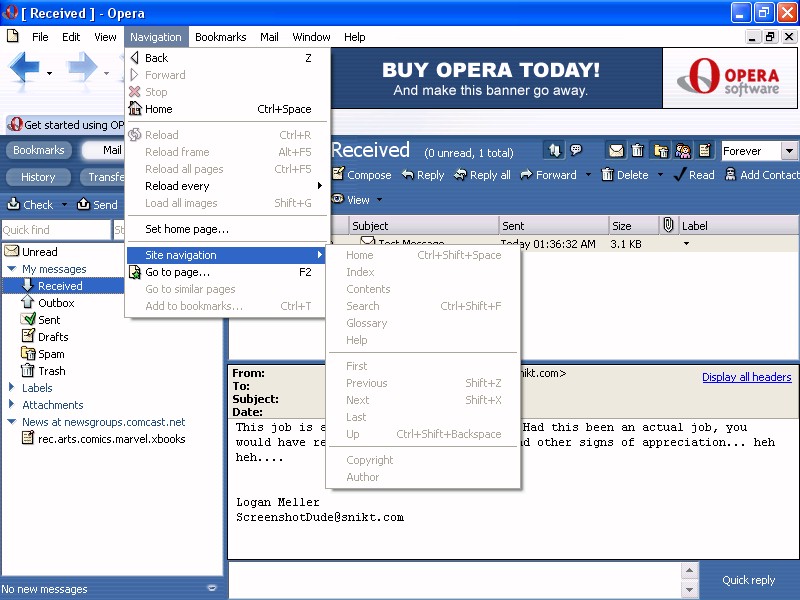Expand the Attachments tree node

11,405
